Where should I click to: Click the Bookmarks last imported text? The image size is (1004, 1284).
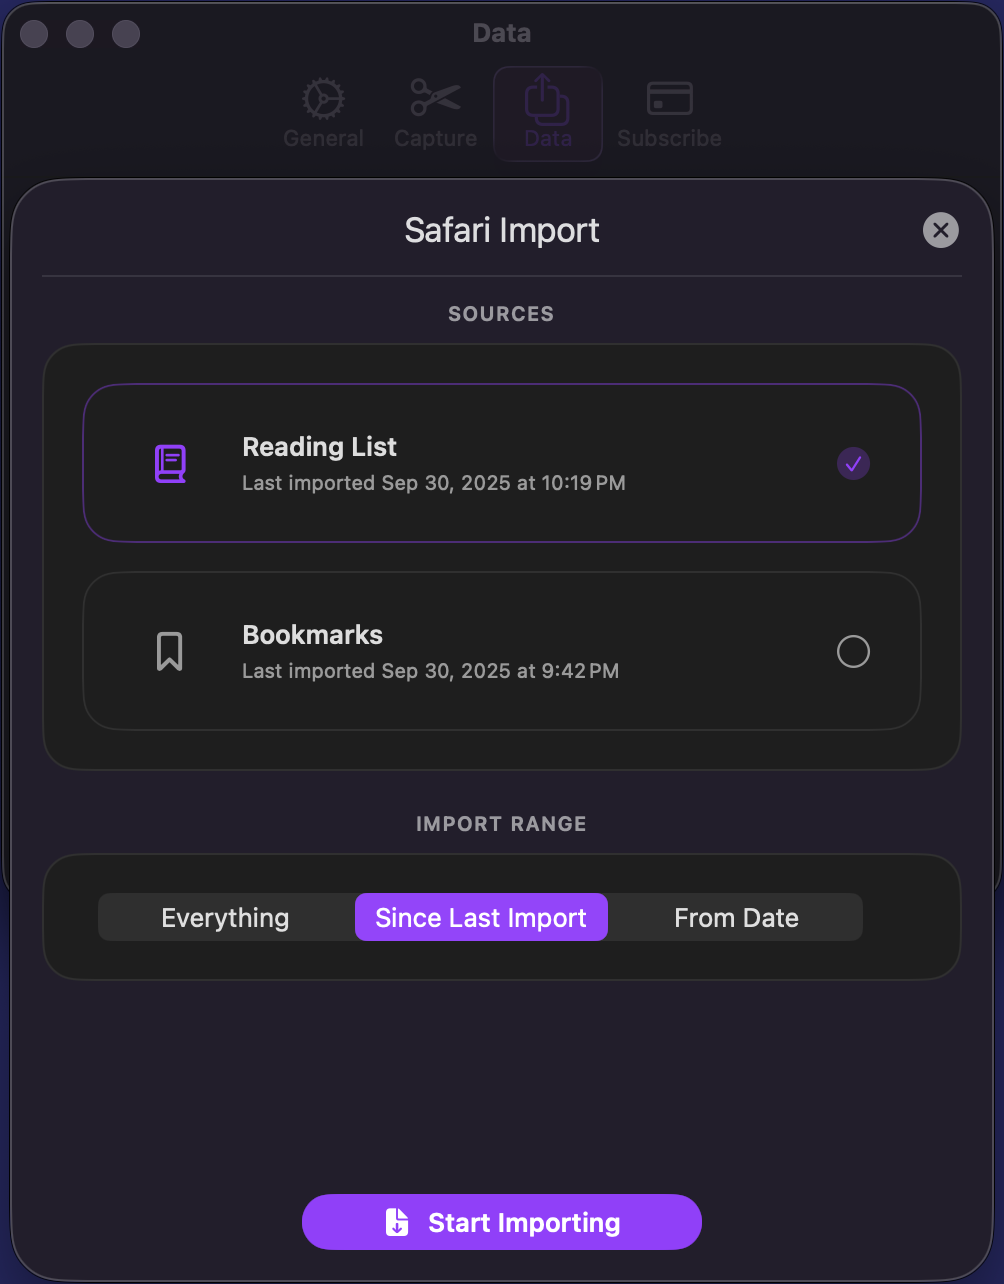pyautogui.click(x=430, y=671)
